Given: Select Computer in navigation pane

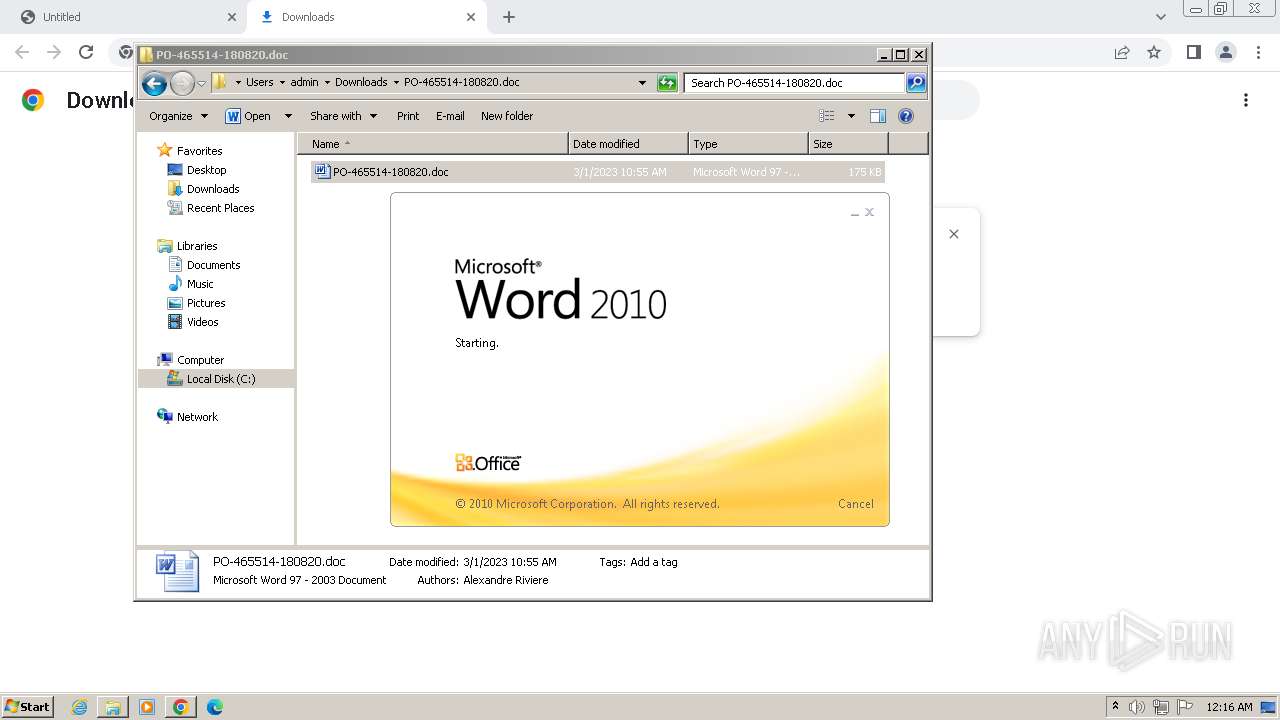Looking at the screenshot, I should [x=200, y=360].
